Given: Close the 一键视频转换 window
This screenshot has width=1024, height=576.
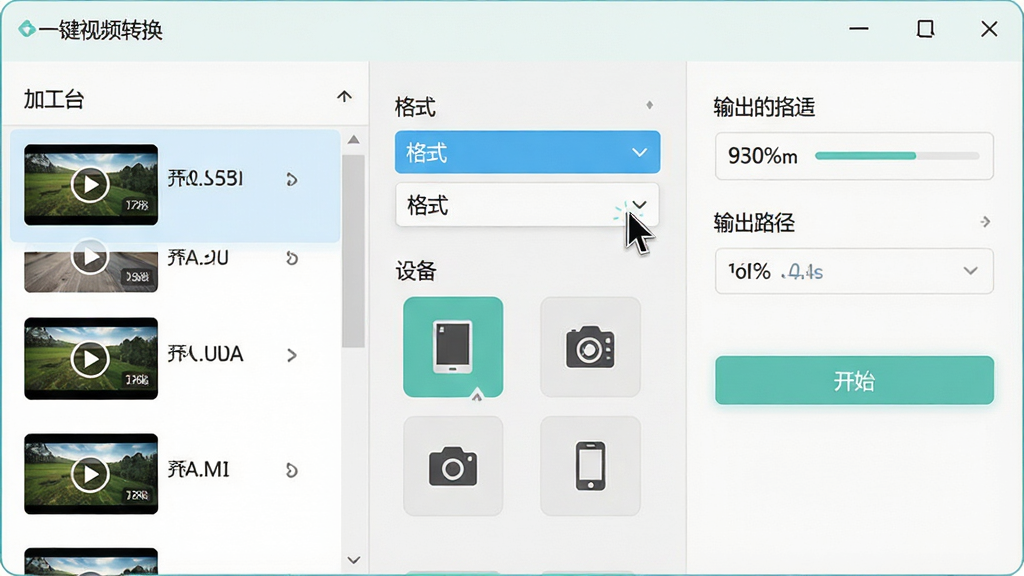Looking at the screenshot, I should [x=989, y=29].
